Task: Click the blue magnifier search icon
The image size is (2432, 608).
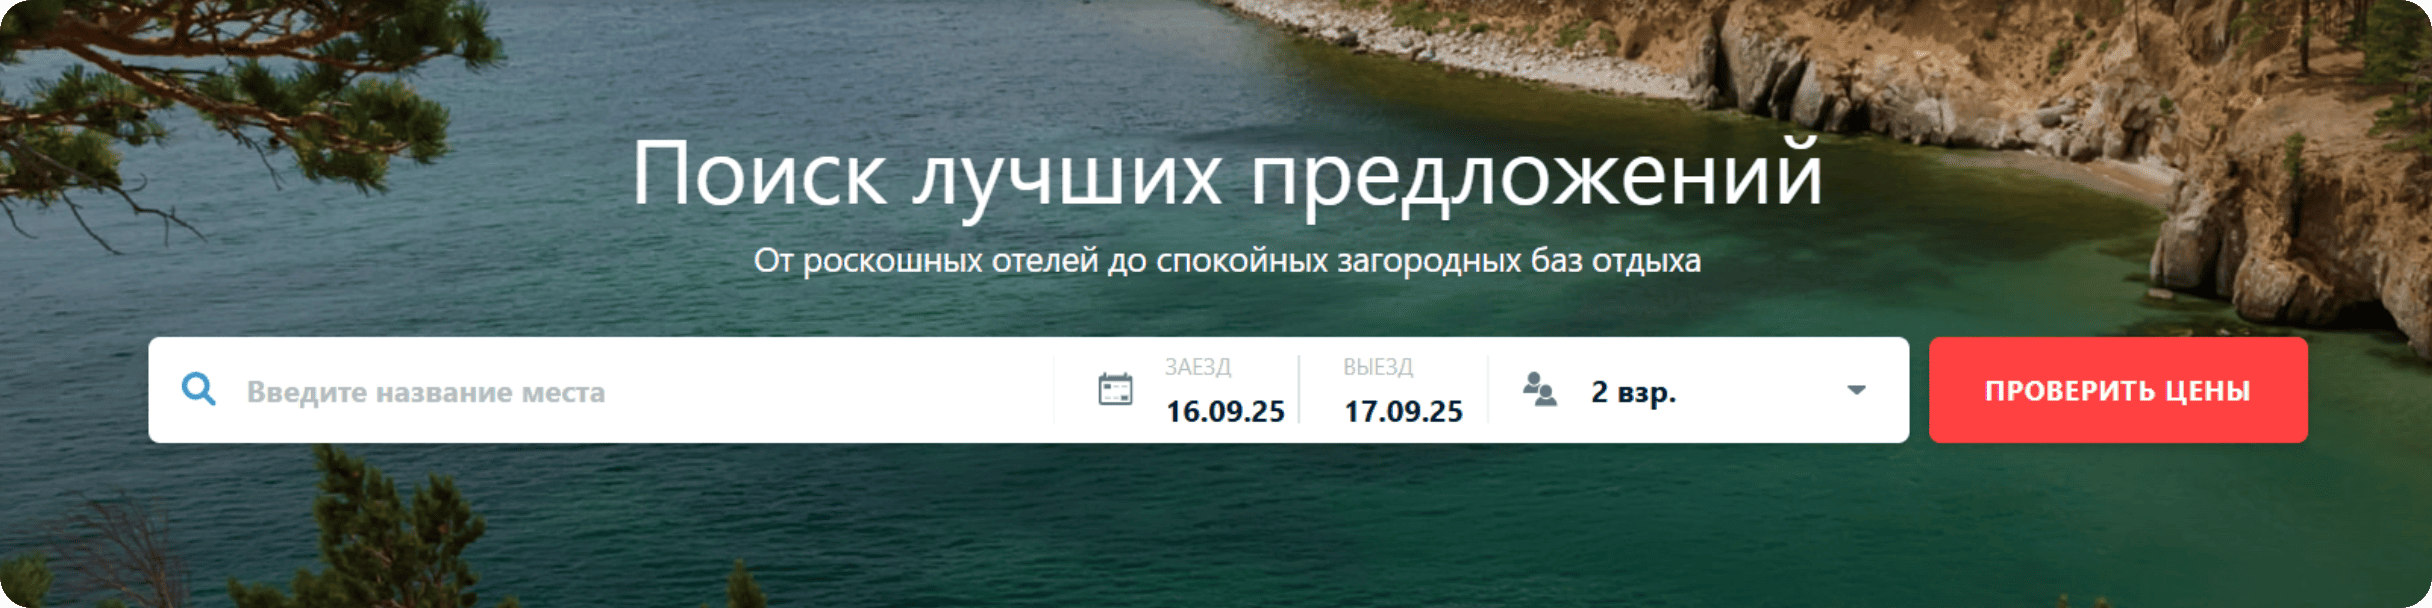Action: click(198, 389)
